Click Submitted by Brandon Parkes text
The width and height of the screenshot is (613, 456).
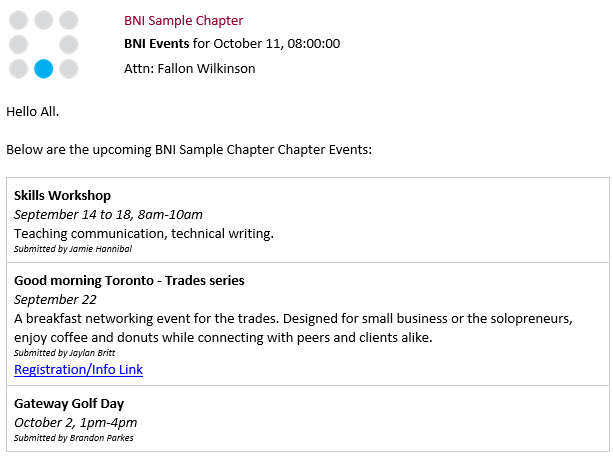[73, 438]
